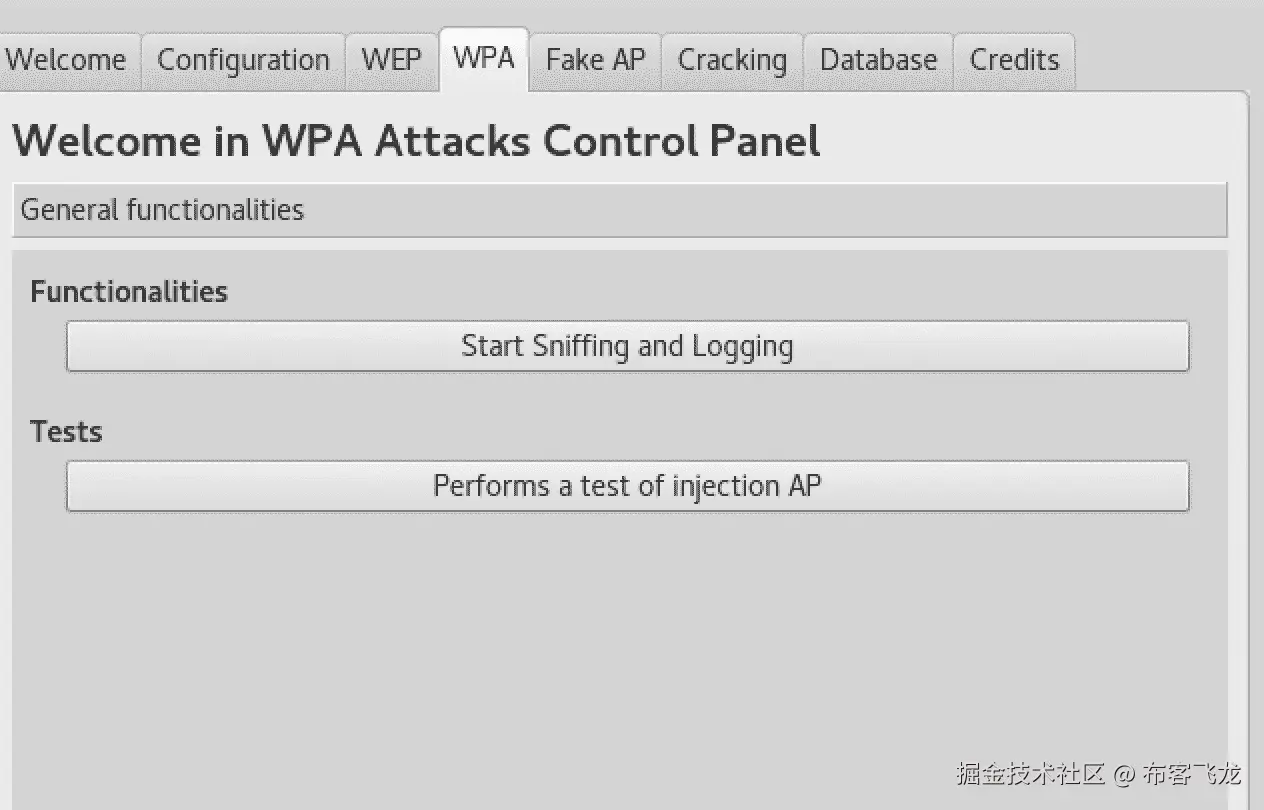Expand the General functionalities section header

coord(619,210)
